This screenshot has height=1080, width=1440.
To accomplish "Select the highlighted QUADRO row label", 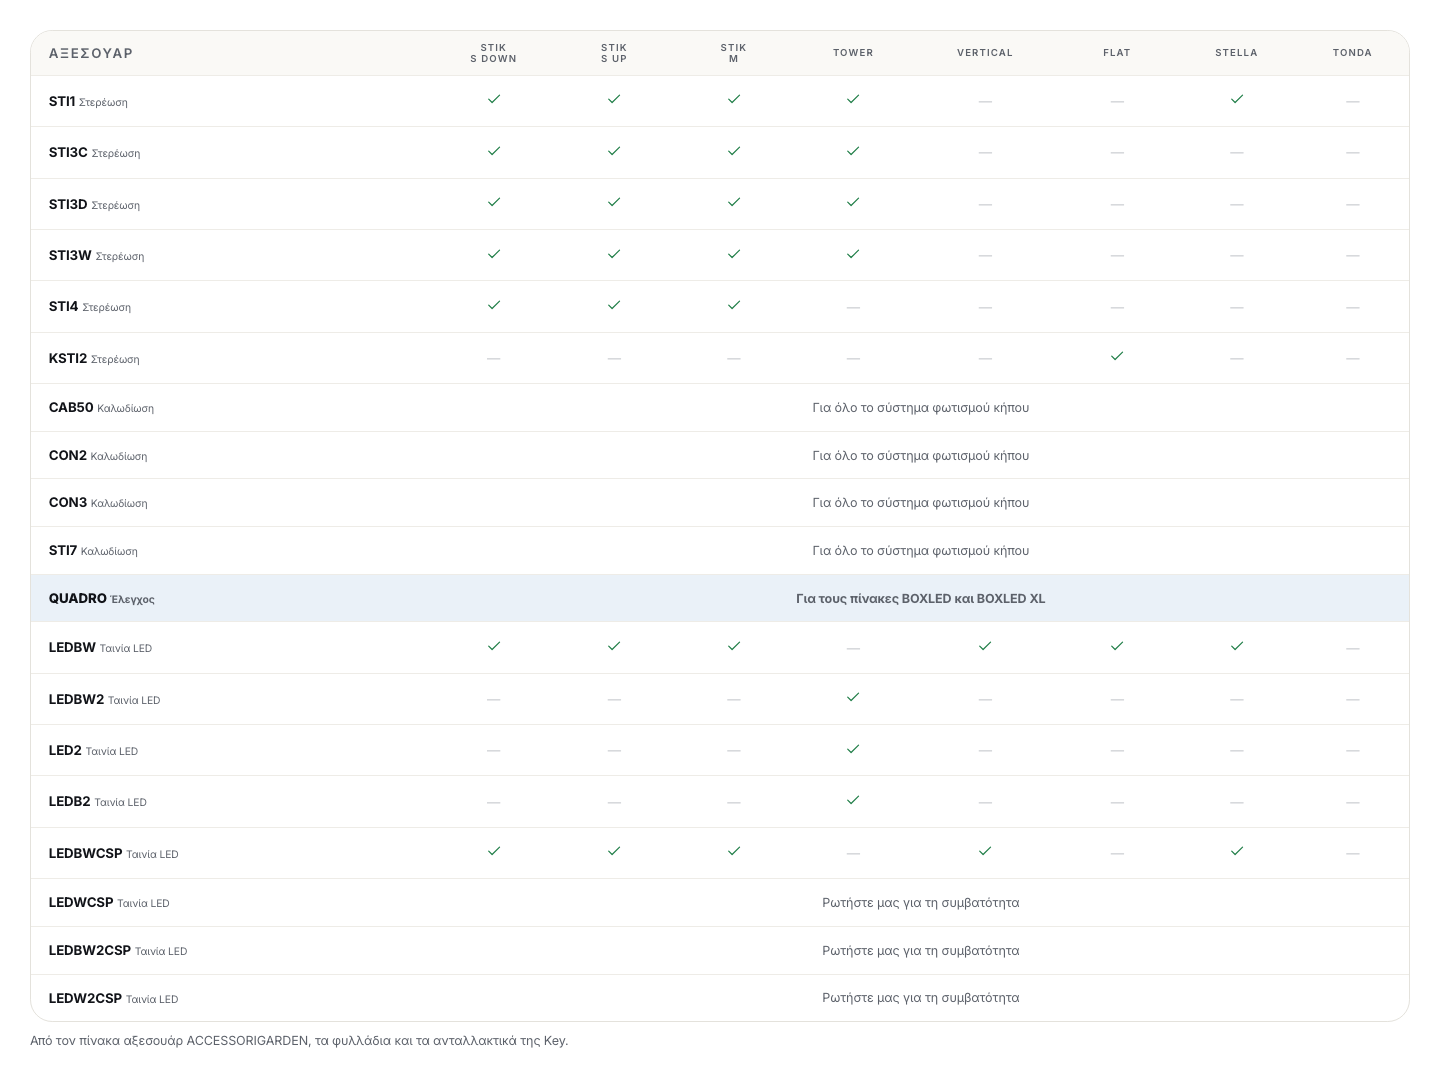I will [102, 598].
